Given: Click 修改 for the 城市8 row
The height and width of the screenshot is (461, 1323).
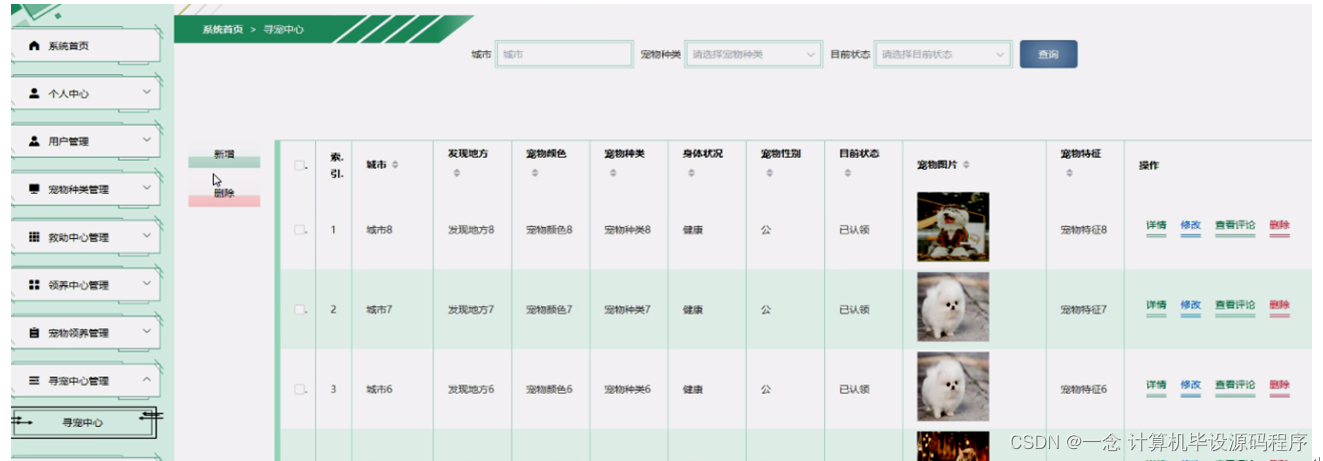Looking at the screenshot, I should 1190,226.
